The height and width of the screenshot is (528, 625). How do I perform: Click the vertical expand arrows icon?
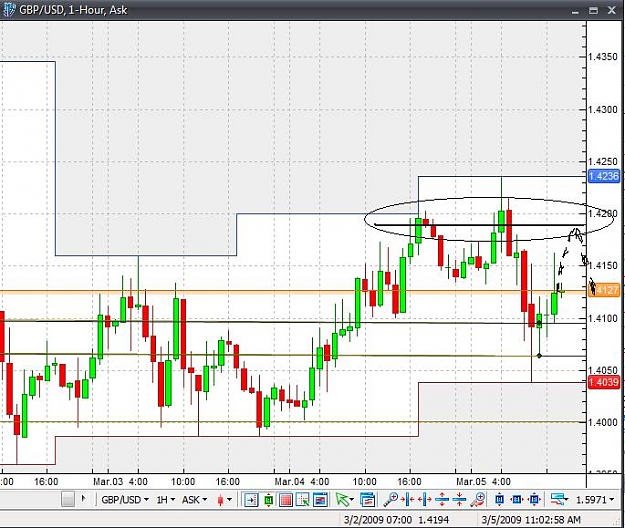(442, 499)
